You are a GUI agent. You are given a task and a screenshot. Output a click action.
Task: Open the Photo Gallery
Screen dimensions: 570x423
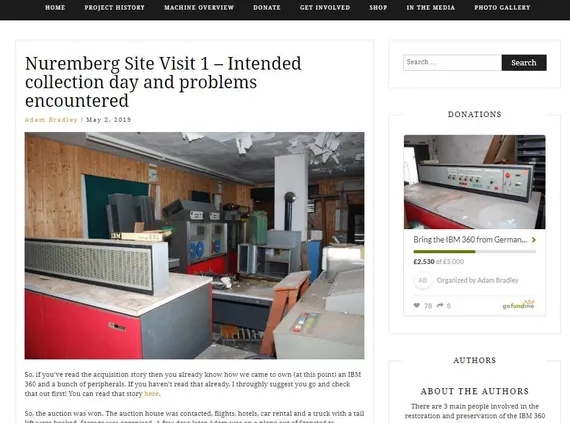click(x=502, y=8)
